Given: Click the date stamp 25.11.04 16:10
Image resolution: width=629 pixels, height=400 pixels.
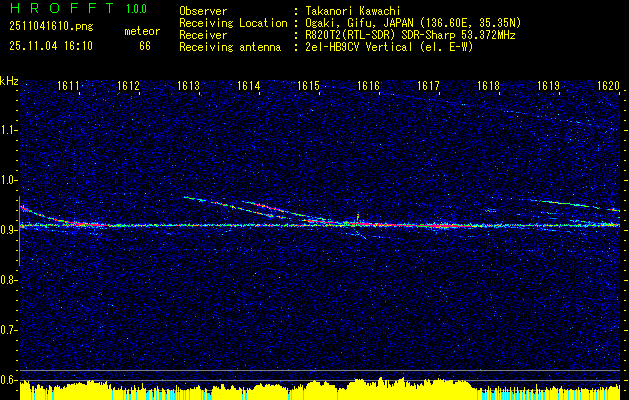Looking at the screenshot, I should (x=51, y=46).
